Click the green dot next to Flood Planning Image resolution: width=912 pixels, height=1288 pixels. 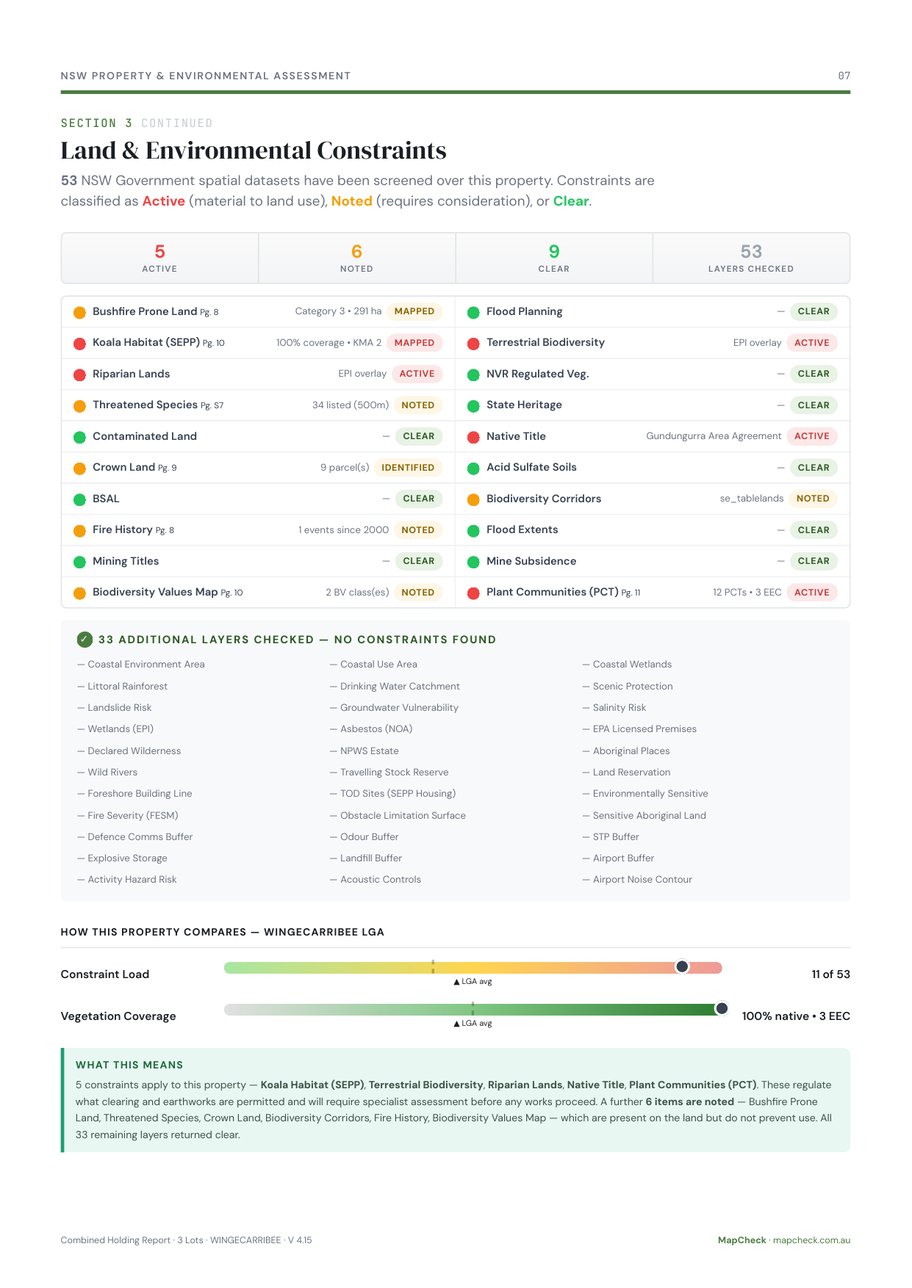pos(474,312)
